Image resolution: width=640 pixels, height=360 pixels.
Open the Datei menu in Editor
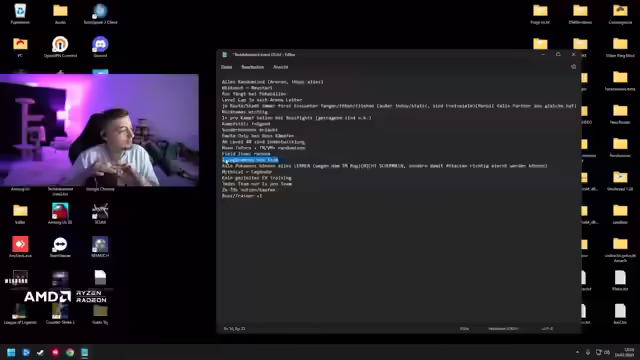pos(227,67)
